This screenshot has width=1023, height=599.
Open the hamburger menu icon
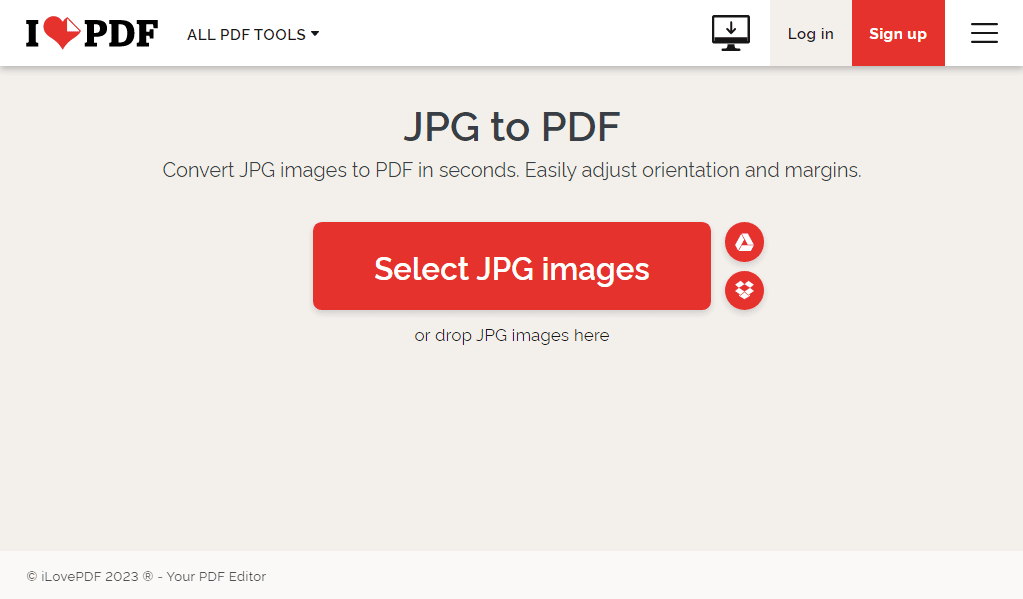[984, 33]
